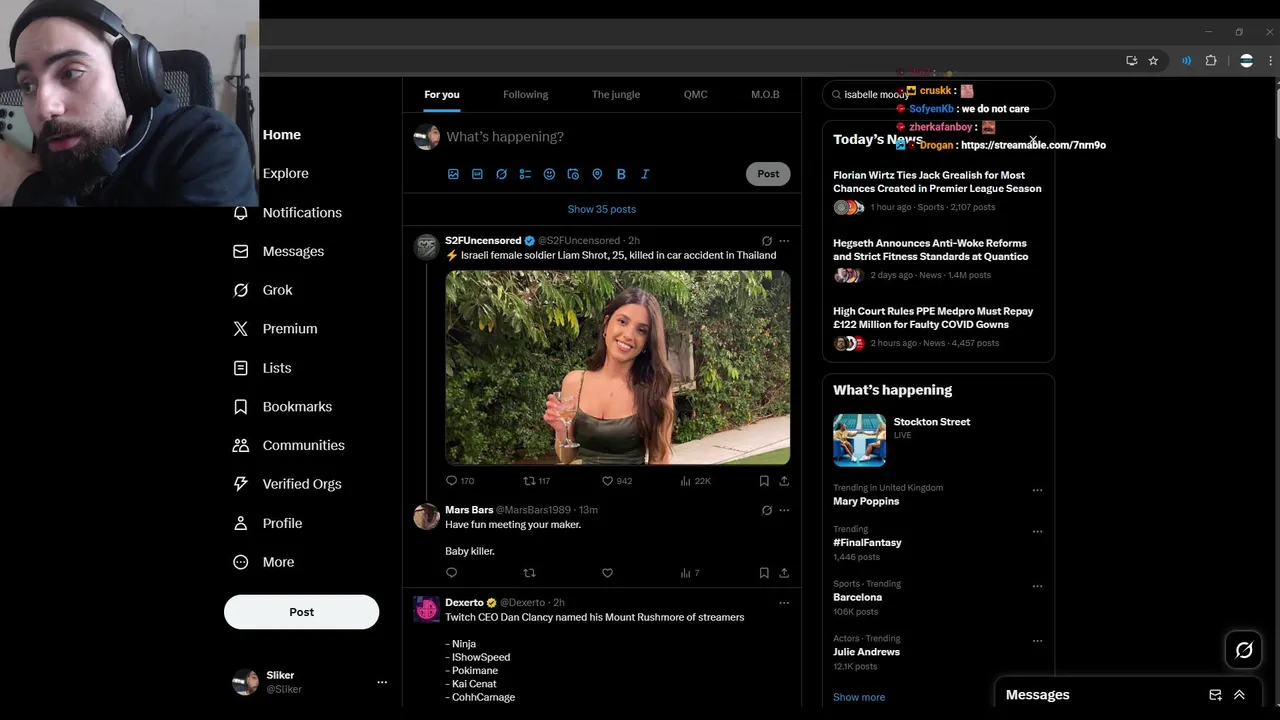This screenshot has height=720, width=1280.
Task: Tag a location in the composer
Action: (x=597, y=174)
